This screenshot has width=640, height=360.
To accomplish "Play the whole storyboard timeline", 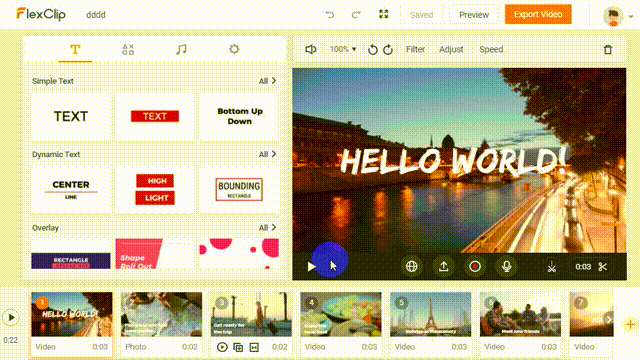I will [11, 318].
